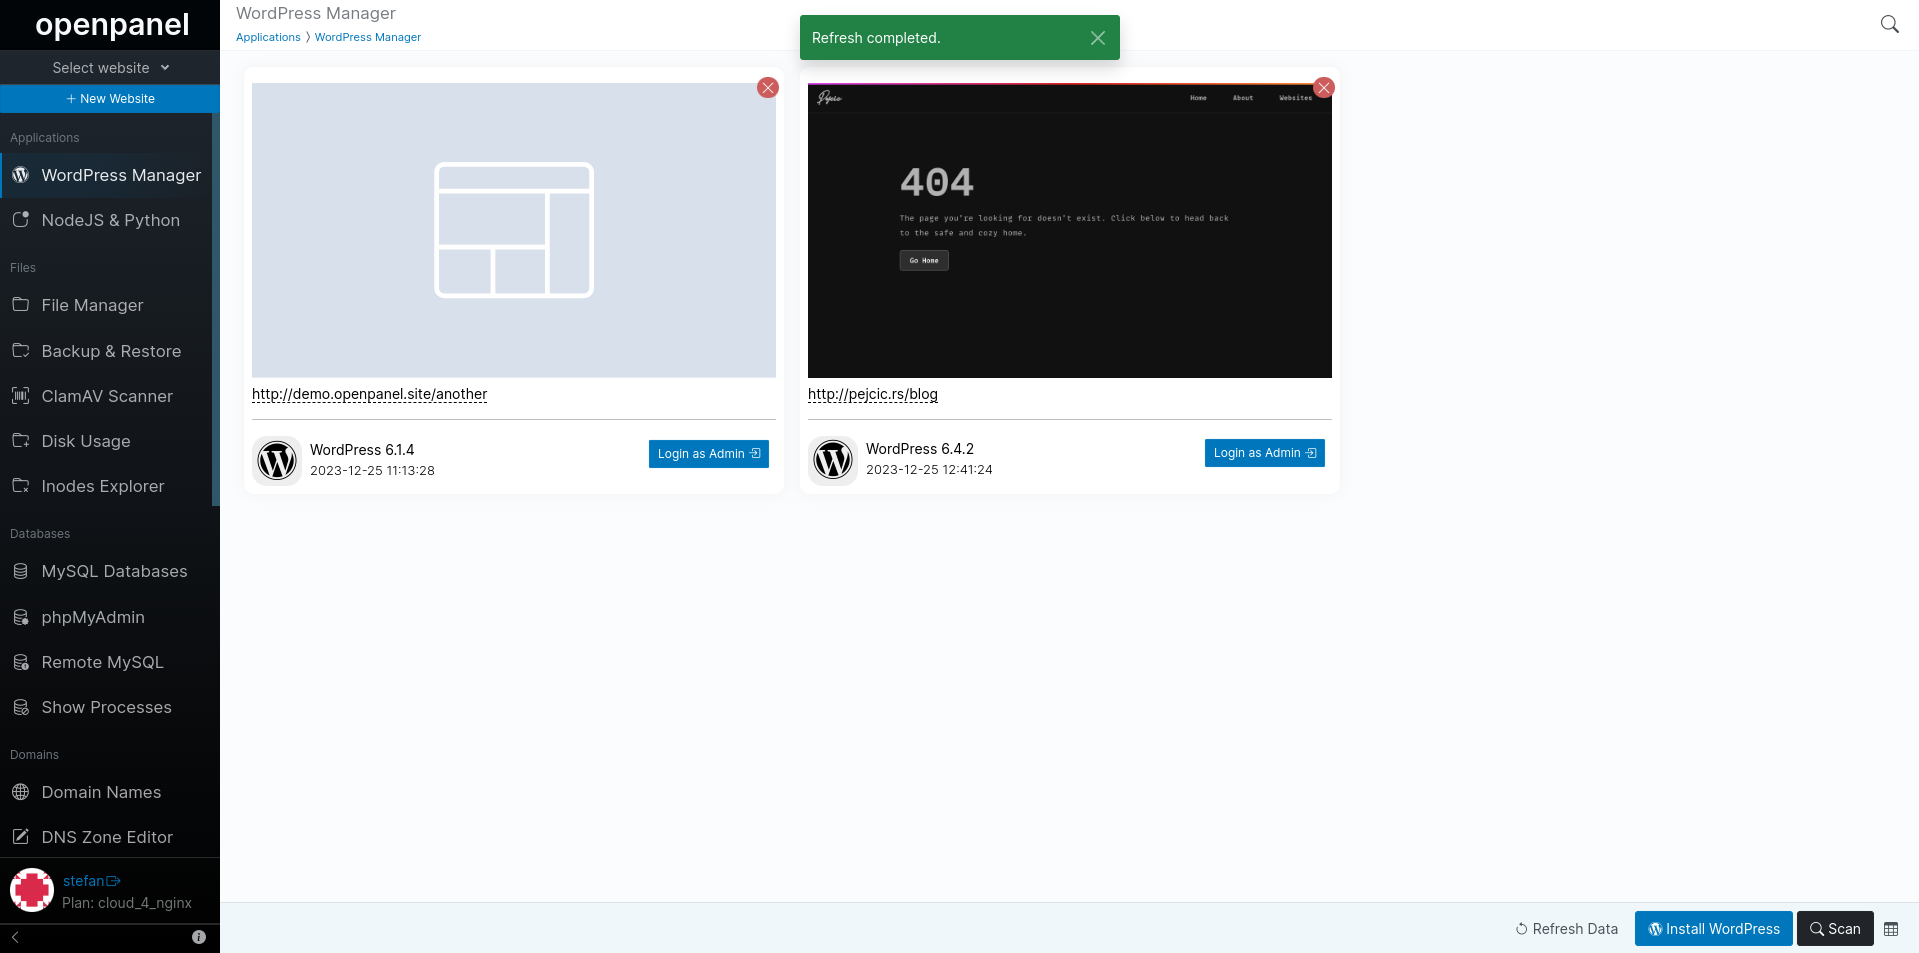1919x953 pixels.
Task: Click the WordPress Manager breadcrumb link
Action: 368,37
